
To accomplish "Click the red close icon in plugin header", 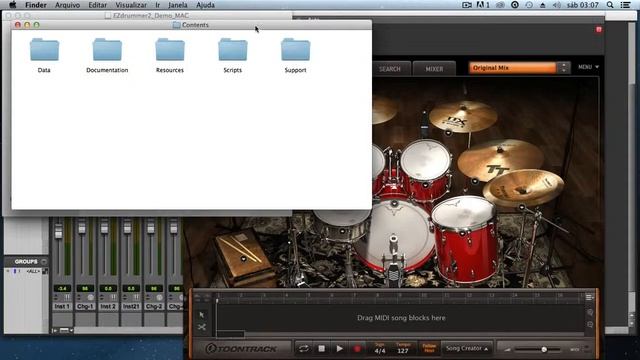I will [599, 29].
